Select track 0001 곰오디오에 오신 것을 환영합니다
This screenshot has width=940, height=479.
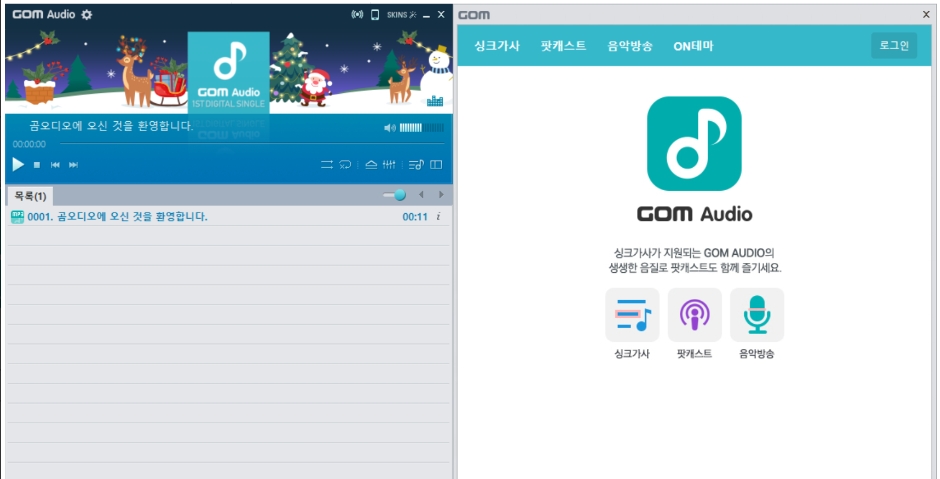click(228, 216)
